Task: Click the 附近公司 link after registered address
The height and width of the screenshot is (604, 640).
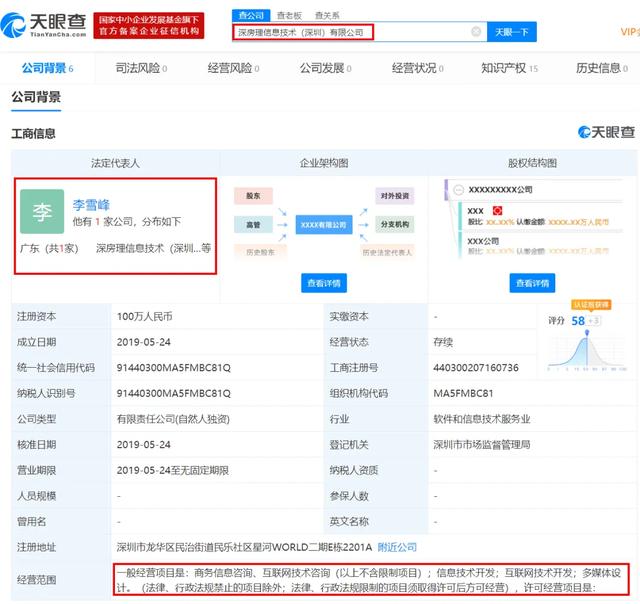Action: point(397,547)
